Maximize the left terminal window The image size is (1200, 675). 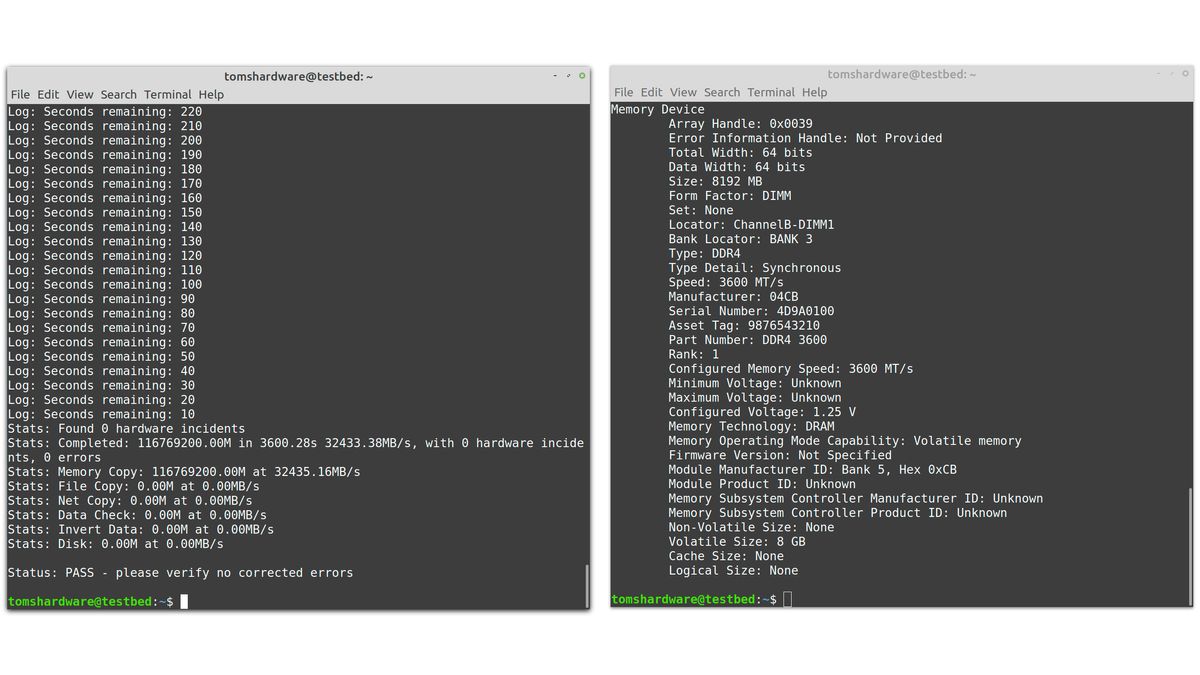(569, 76)
